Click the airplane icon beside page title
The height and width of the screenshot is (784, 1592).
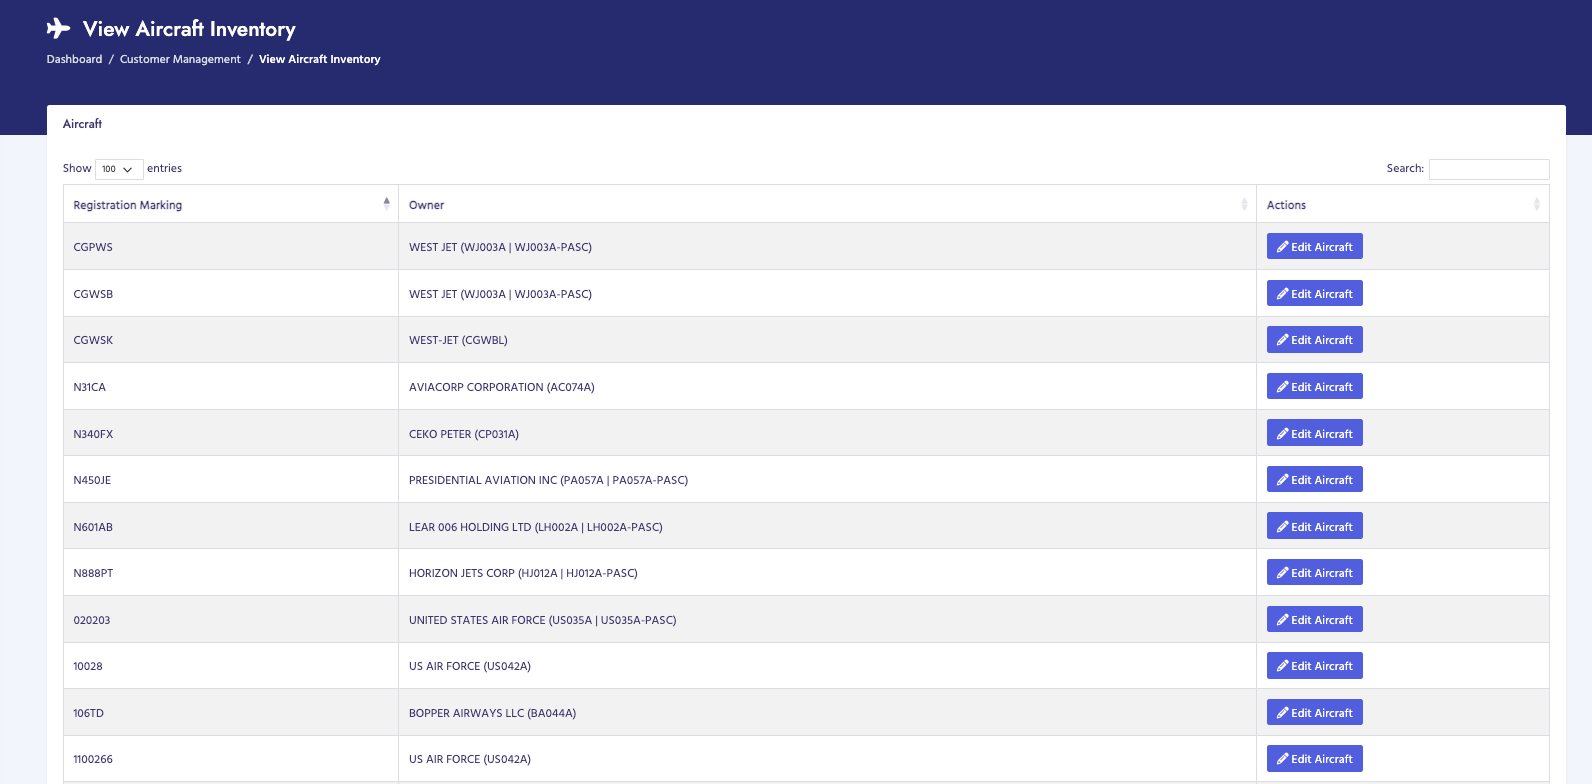point(58,28)
